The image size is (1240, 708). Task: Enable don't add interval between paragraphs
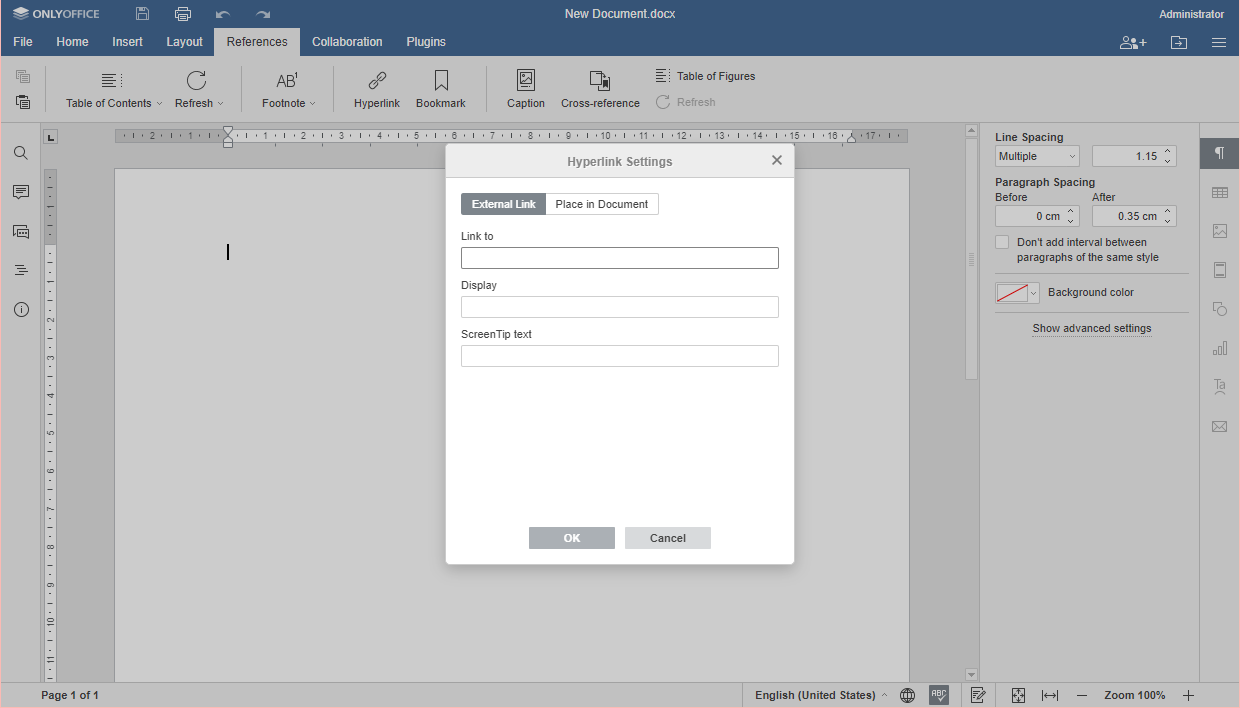coord(1002,241)
